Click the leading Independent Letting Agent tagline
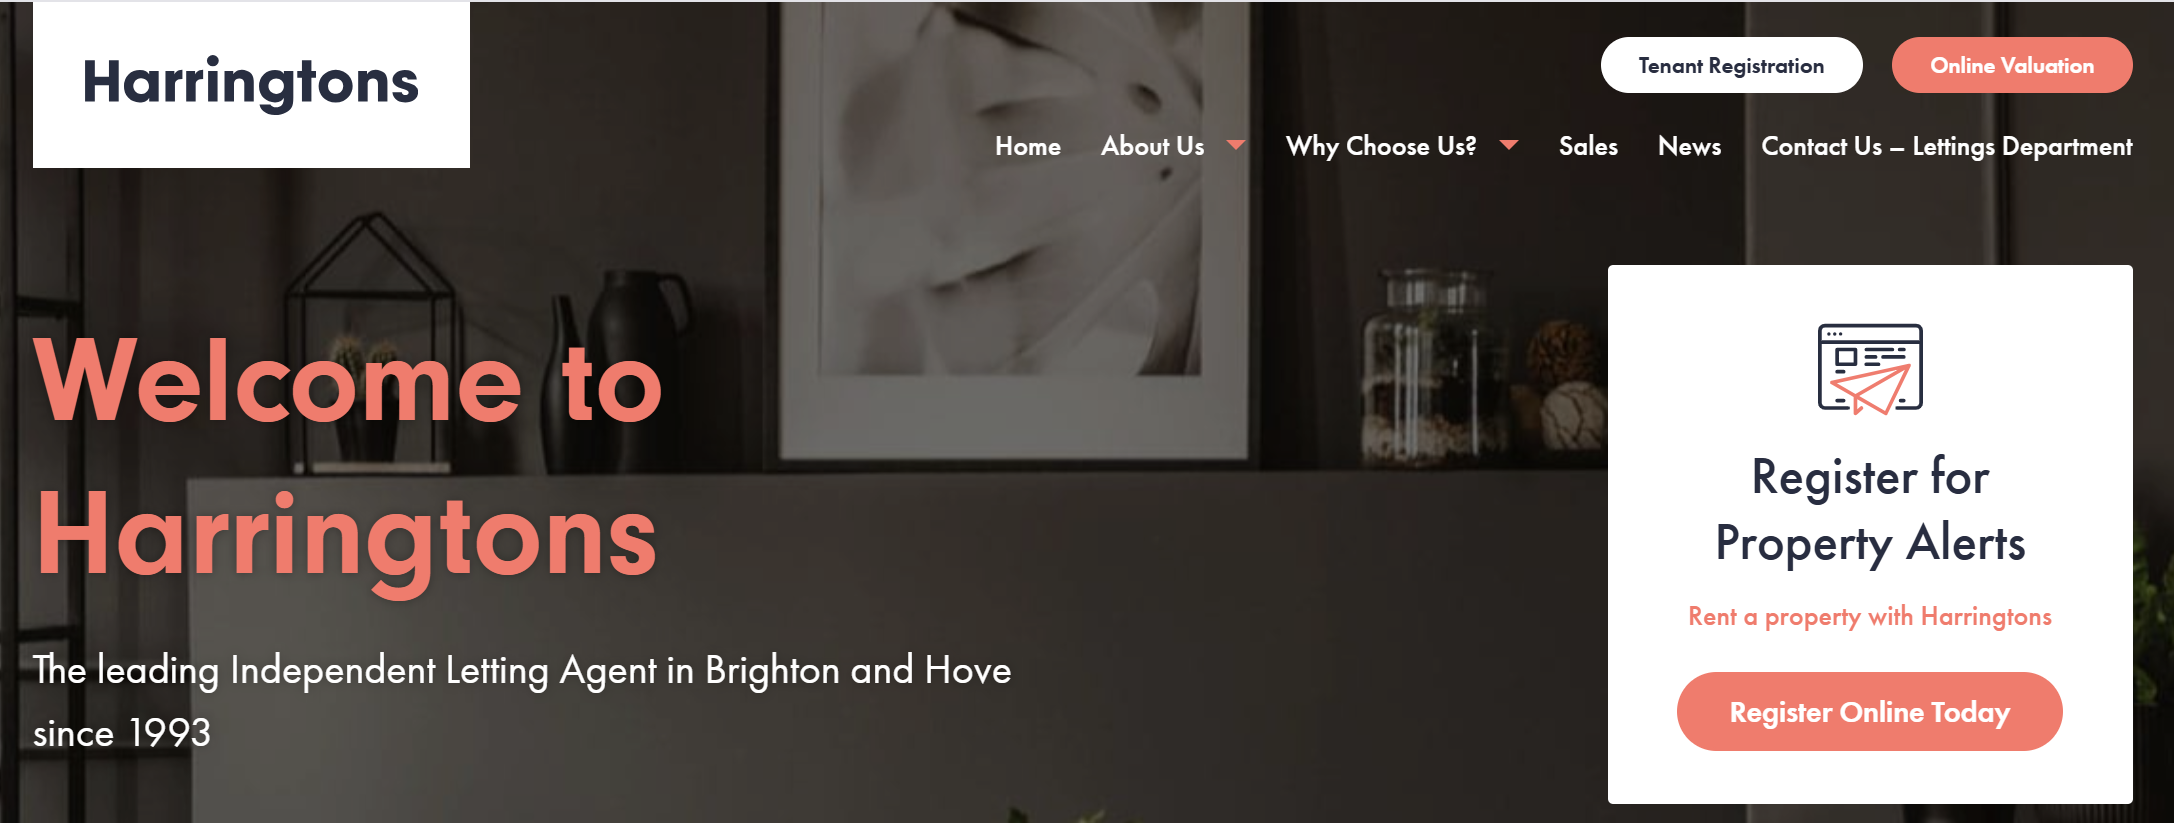 (x=522, y=701)
